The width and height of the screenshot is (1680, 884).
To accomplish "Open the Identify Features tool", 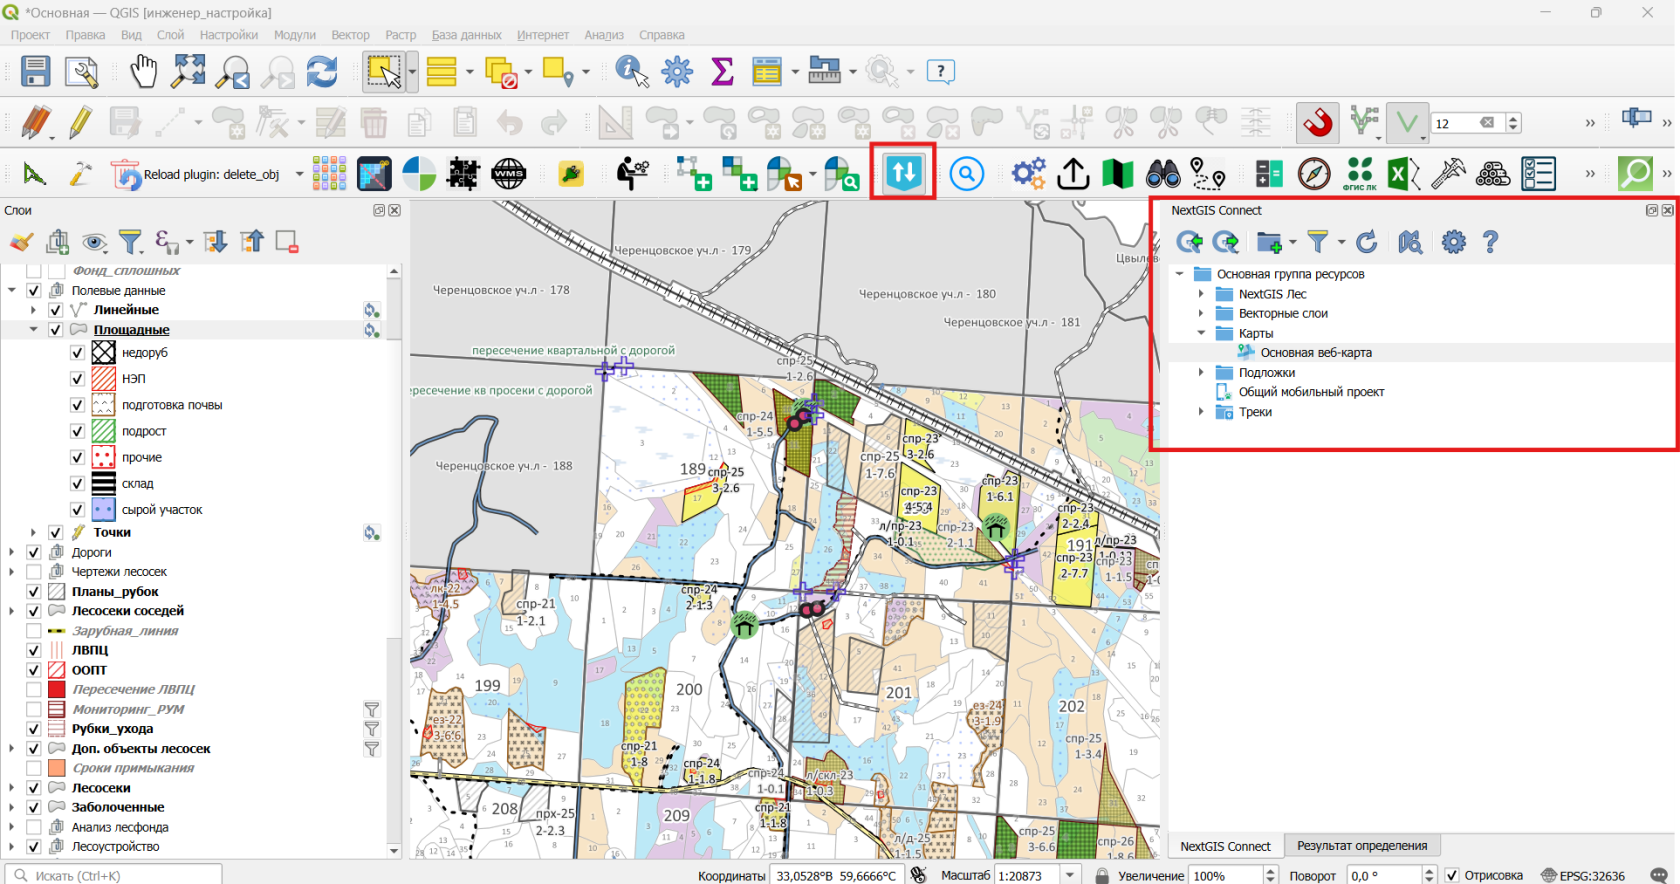I will click(x=631, y=72).
